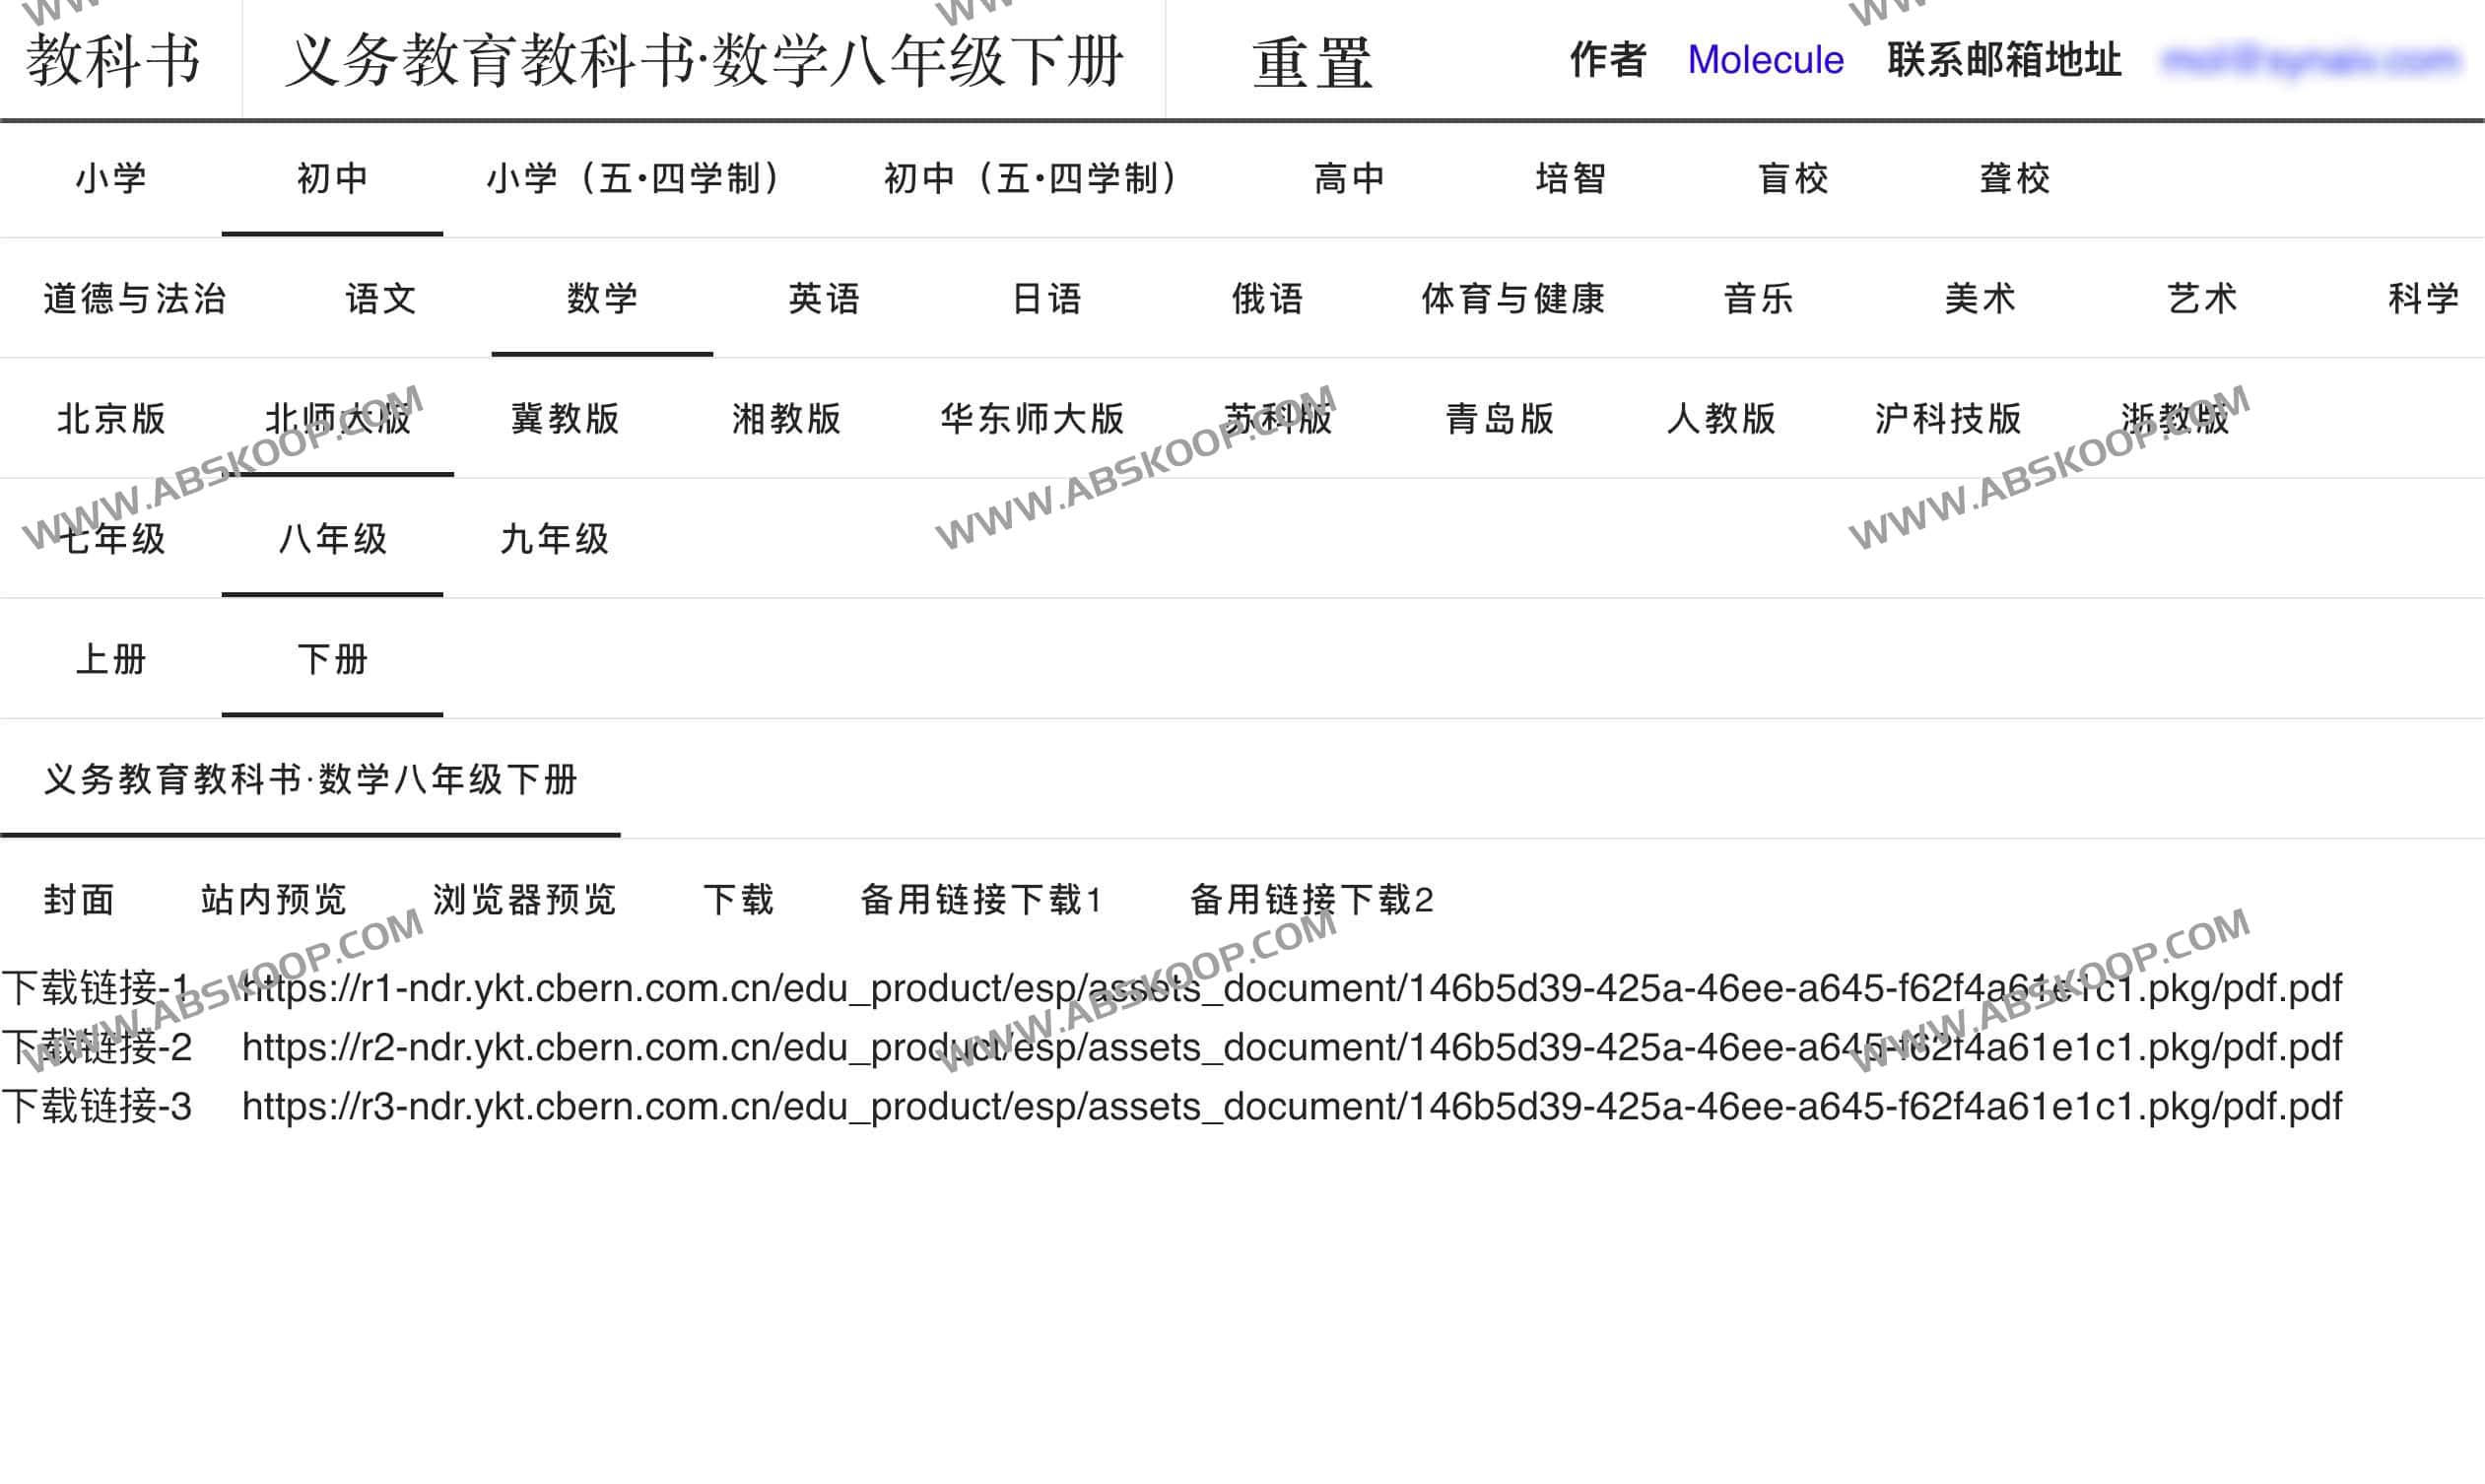The height and width of the screenshot is (1484, 2485).
Task: Choose the 人教版 edition tab
Action: pos(1721,419)
